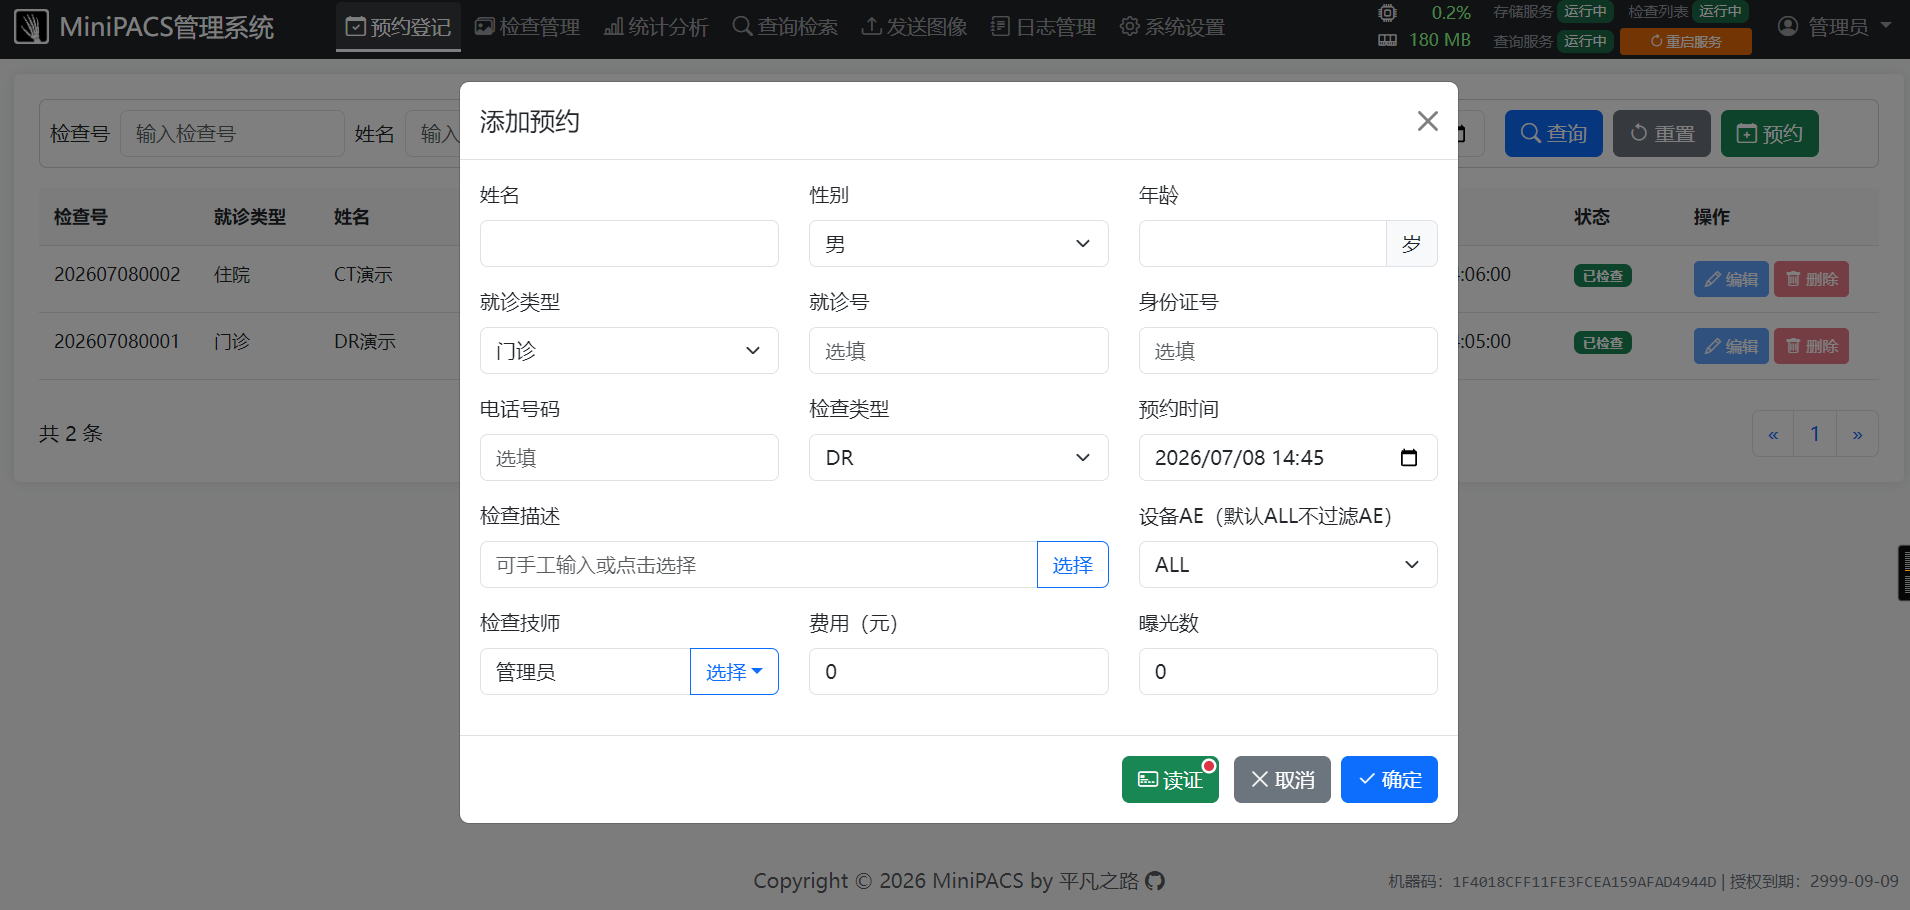Edit record 202607080002
The width and height of the screenshot is (1910, 910).
[1731, 279]
